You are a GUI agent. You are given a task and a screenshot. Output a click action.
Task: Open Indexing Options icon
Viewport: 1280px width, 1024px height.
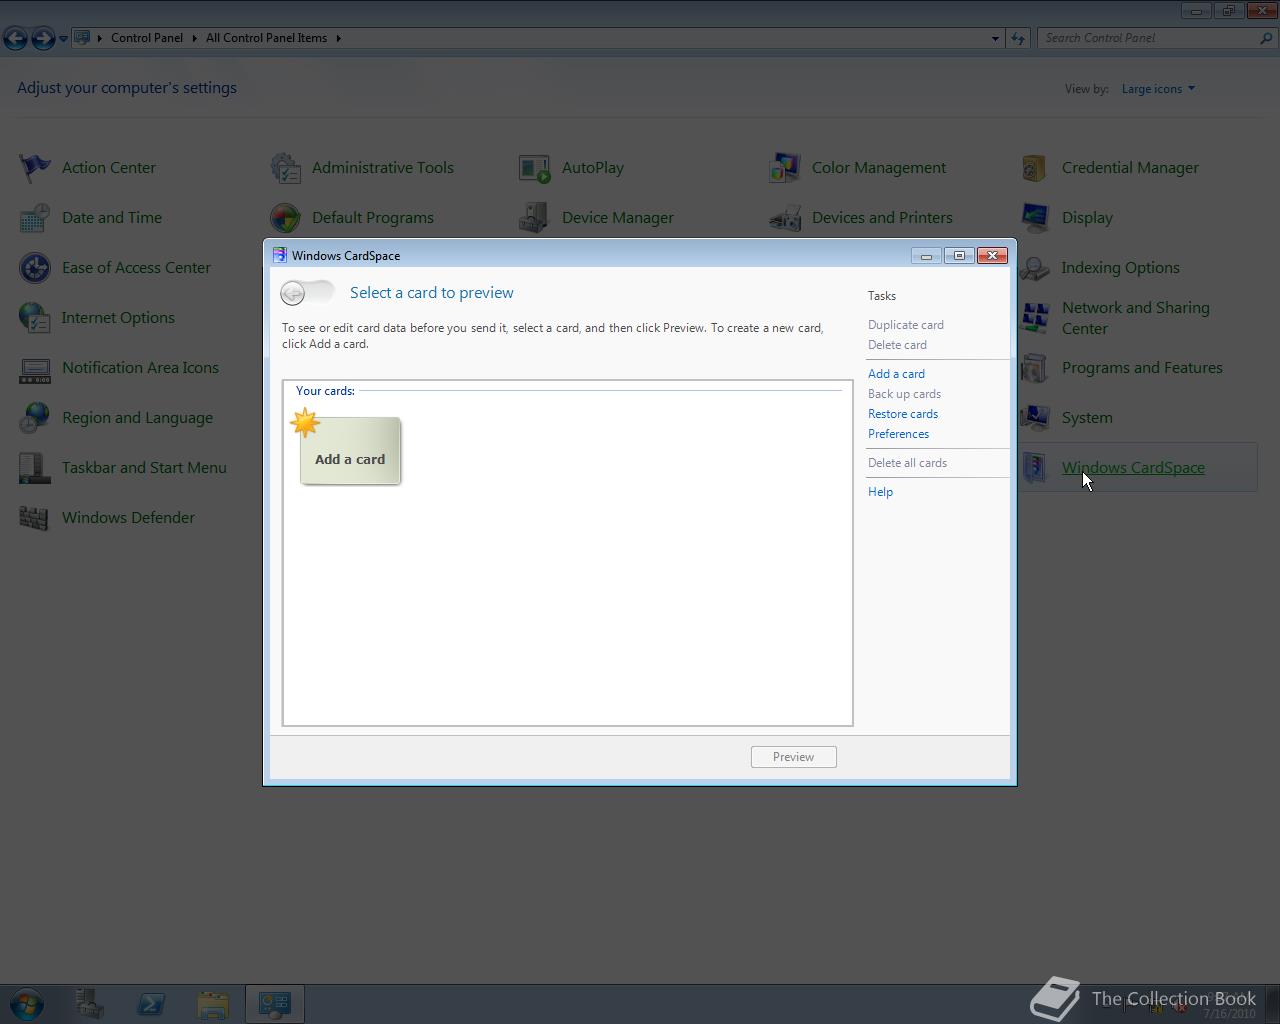(1035, 268)
